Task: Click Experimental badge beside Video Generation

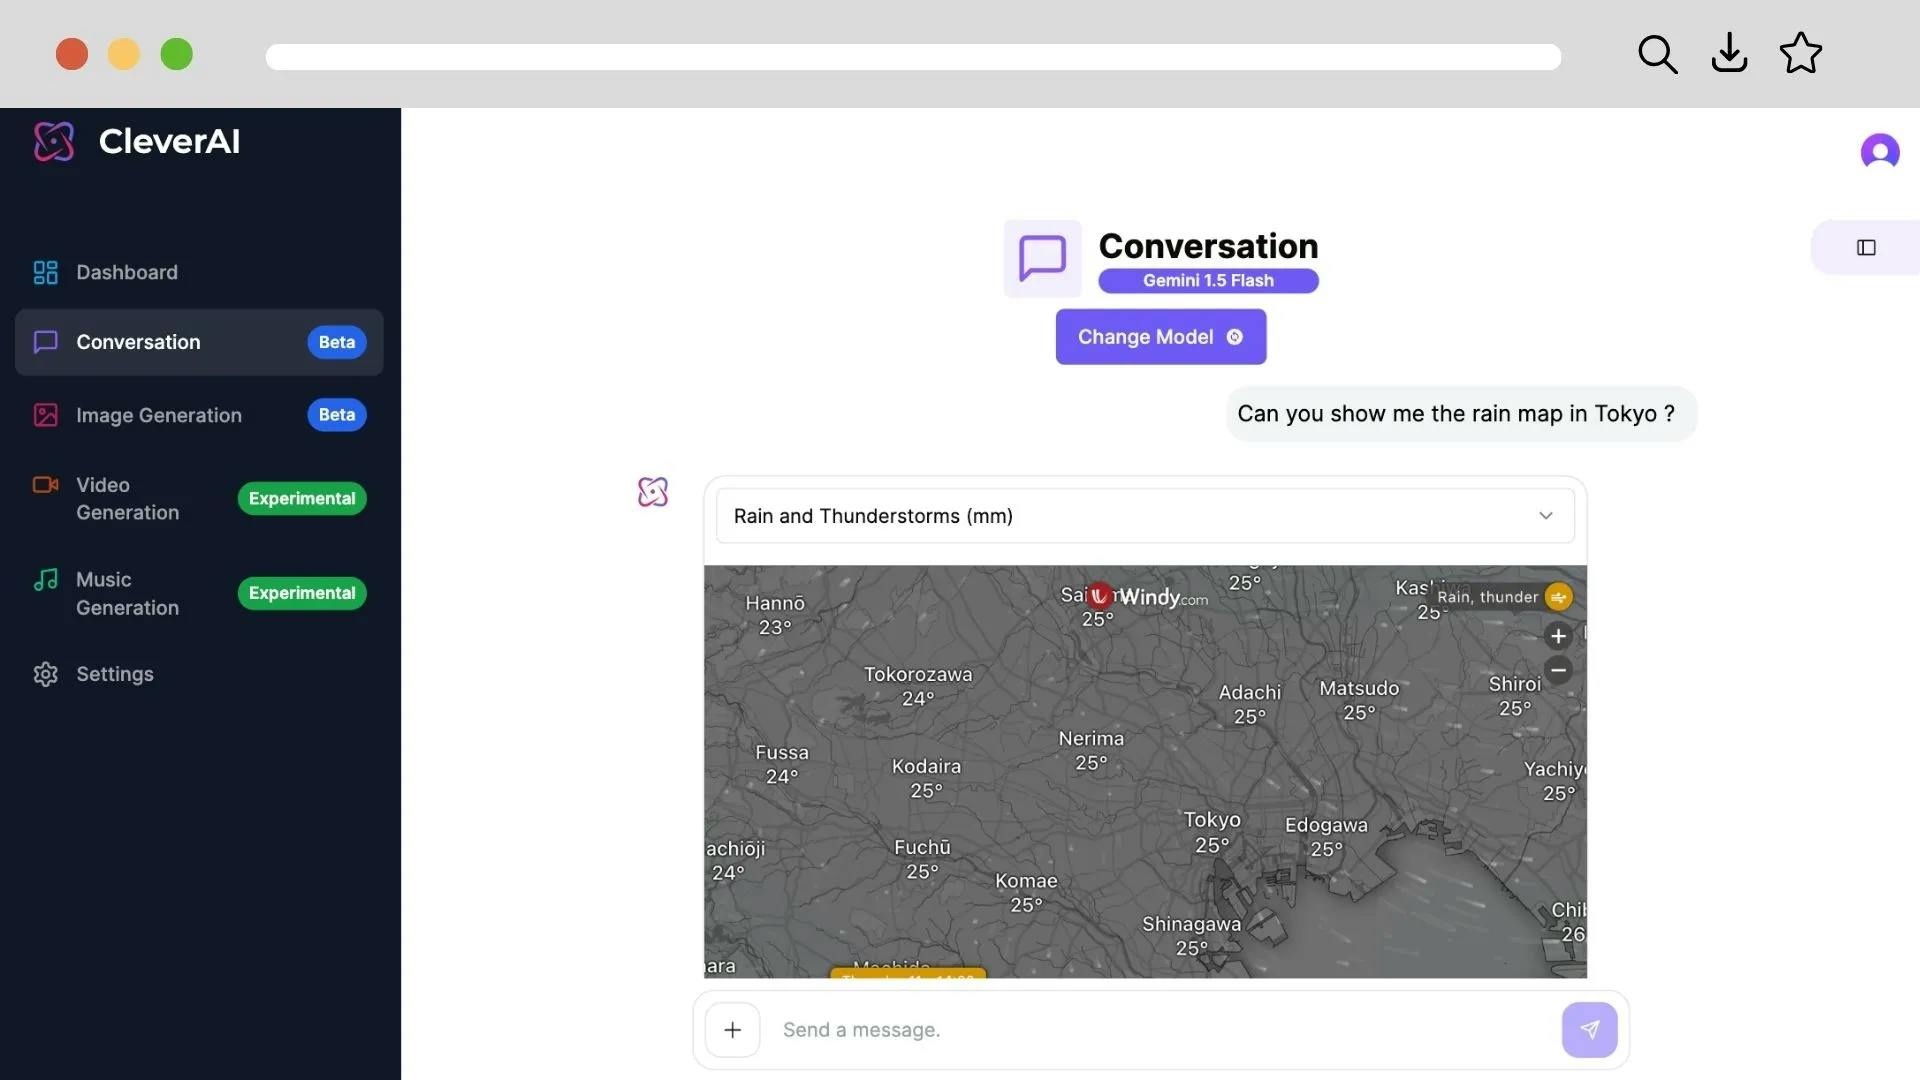Action: pyautogui.click(x=302, y=498)
